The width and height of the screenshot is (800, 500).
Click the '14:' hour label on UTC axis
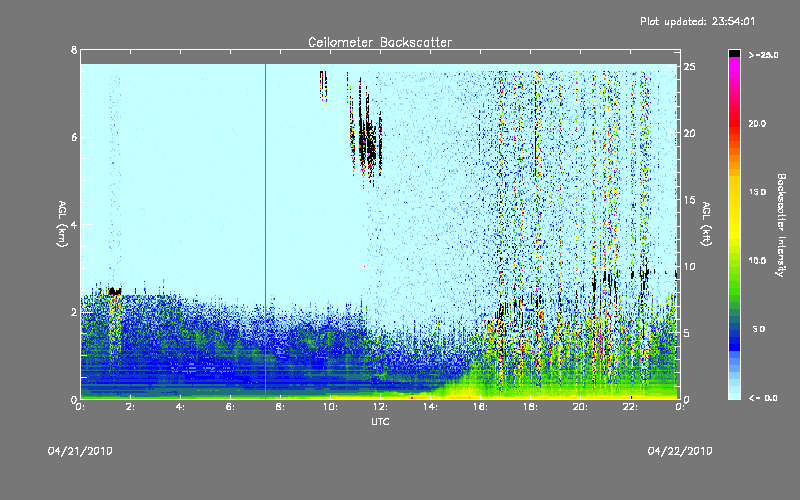pyautogui.click(x=430, y=407)
